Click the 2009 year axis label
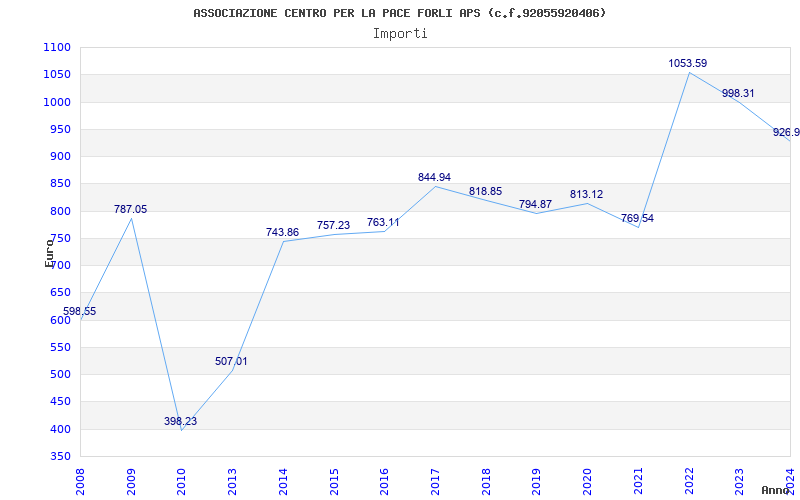The image size is (800, 500). (x=131, y=482)
